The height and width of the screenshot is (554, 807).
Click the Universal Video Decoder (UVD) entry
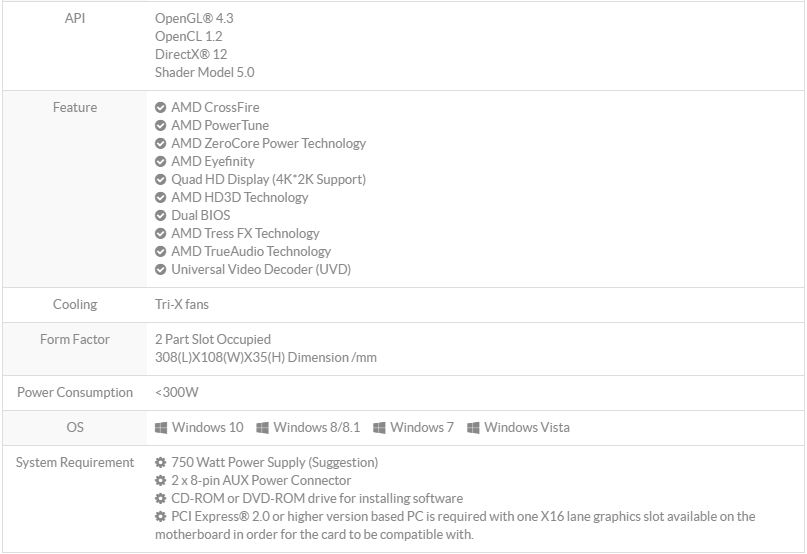[261, 269]
